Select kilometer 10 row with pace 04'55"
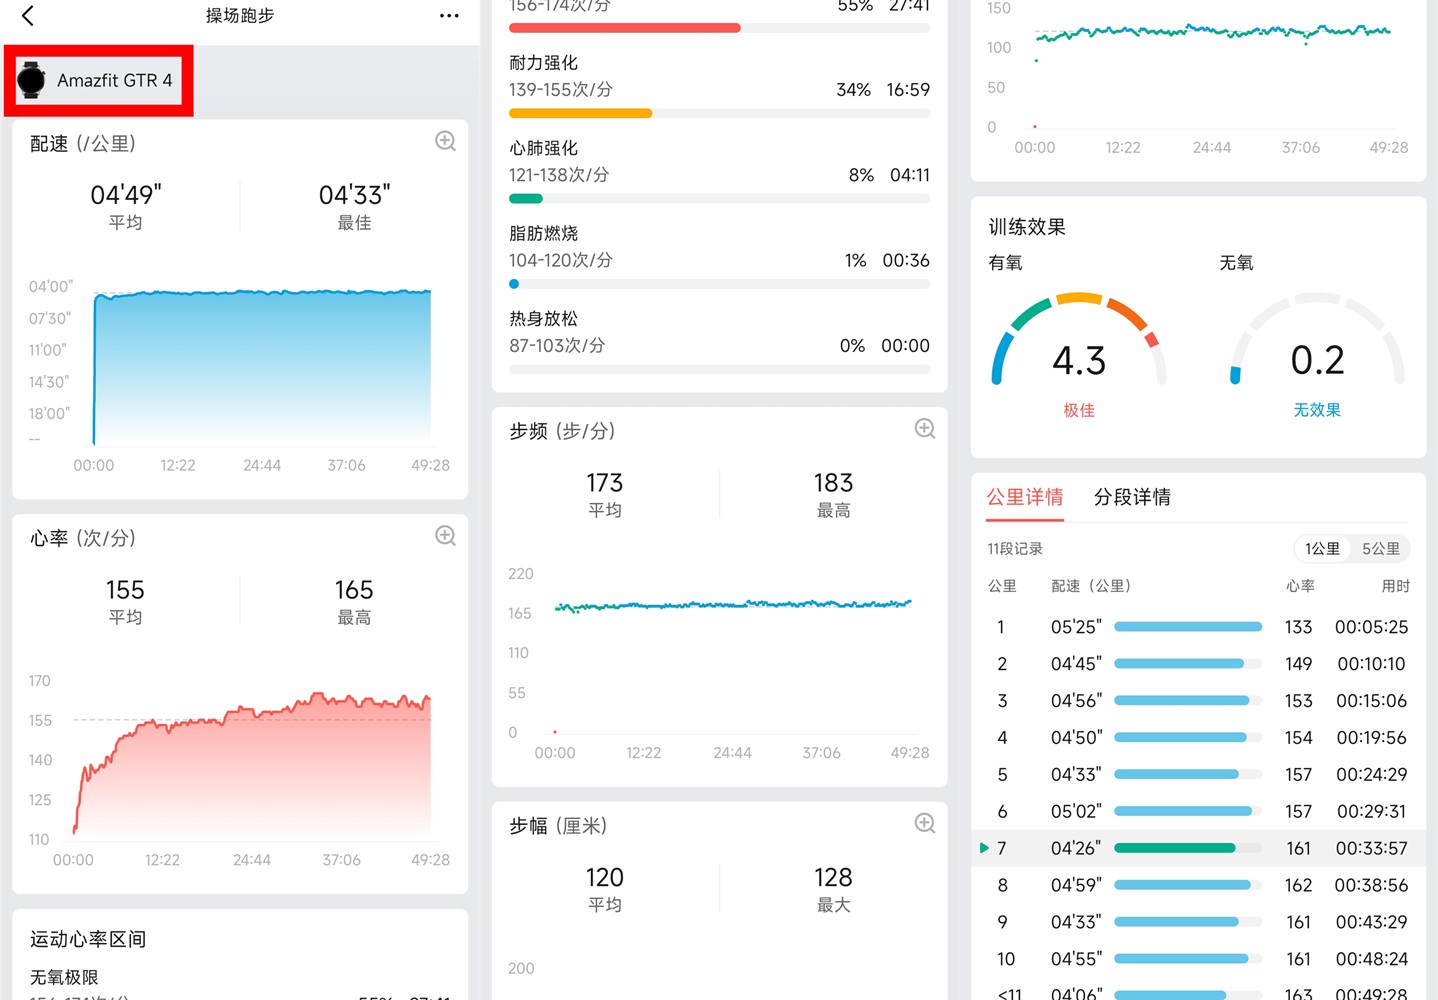Image resolution: width=1438 pixels, height=1000 pixels. [x=1198, y=960]
